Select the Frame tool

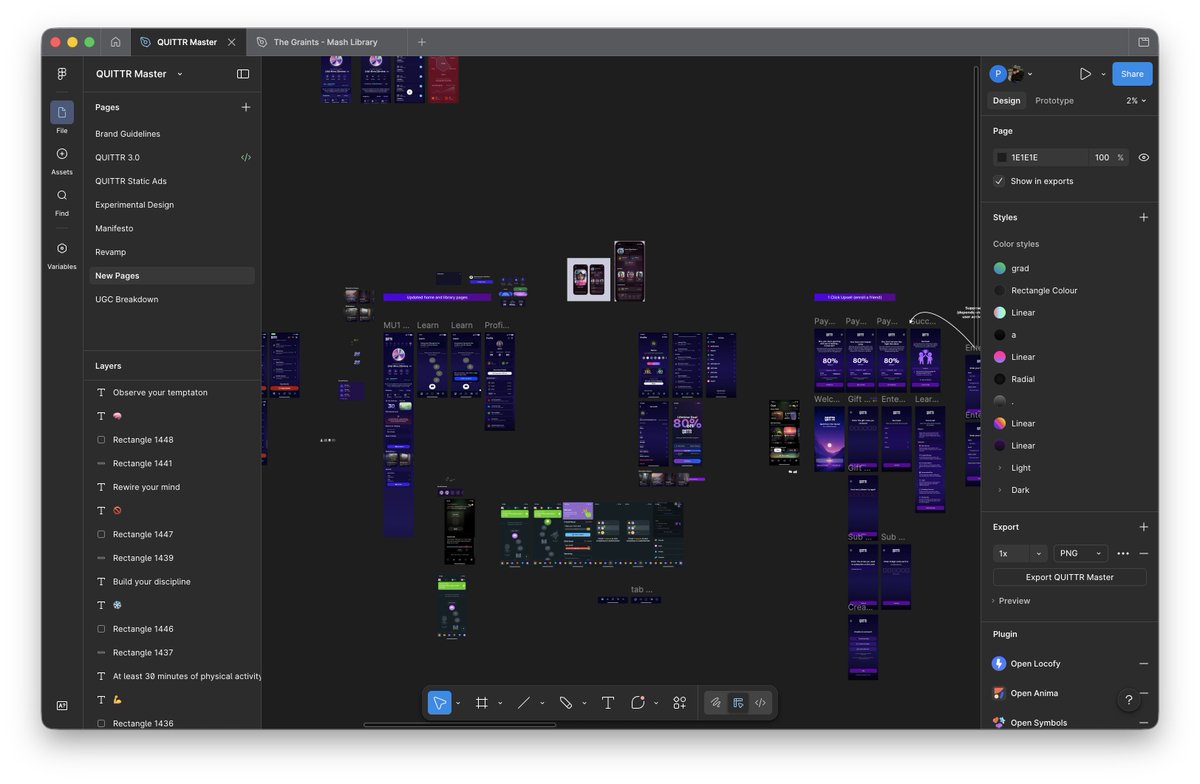[x=481, y=703]
